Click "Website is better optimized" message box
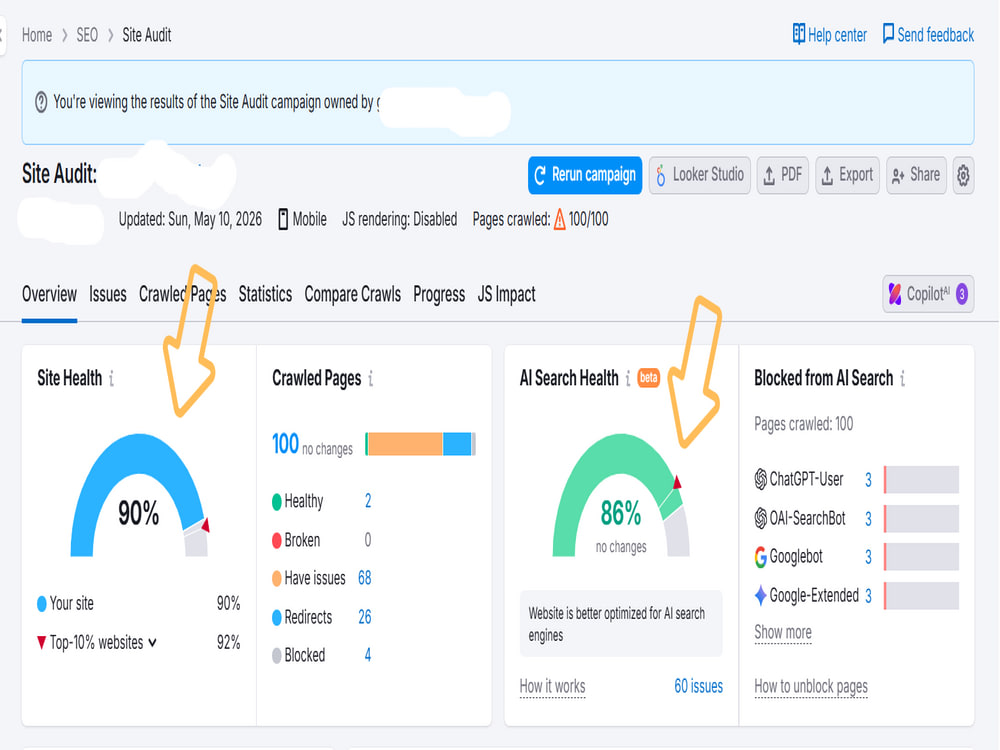The image size is (1000, 750). tap(621, 624)
